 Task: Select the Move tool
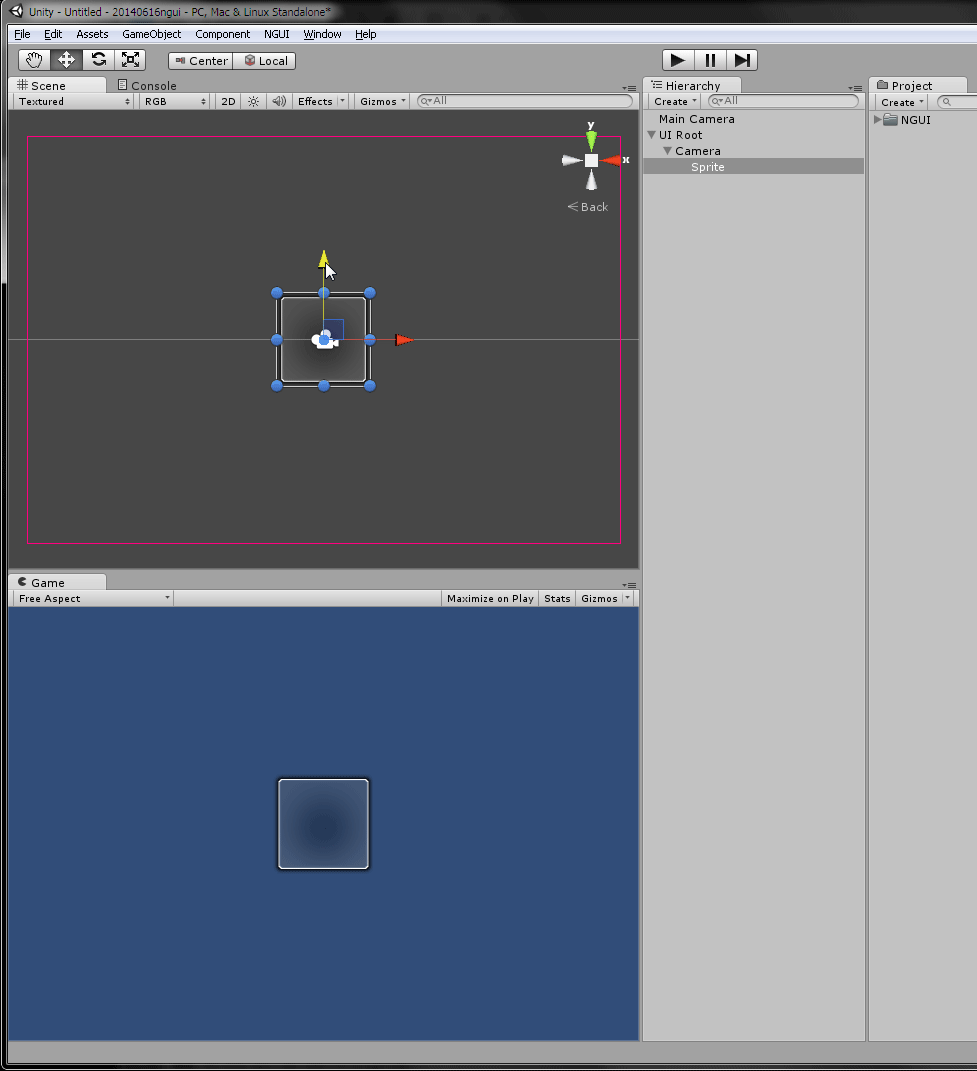coord(66,60)
